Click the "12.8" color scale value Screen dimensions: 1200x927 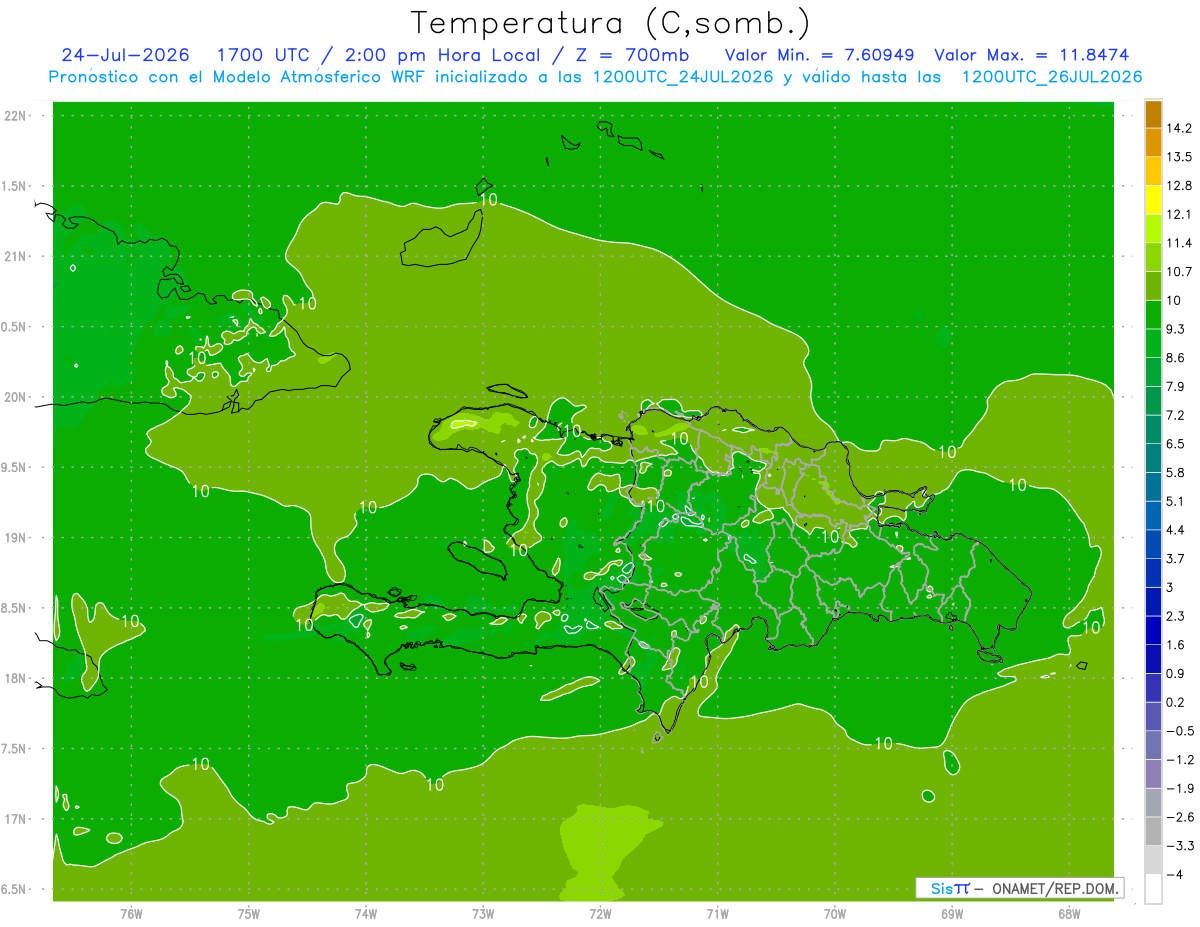pyautogui.click(x=1179, y=185)
